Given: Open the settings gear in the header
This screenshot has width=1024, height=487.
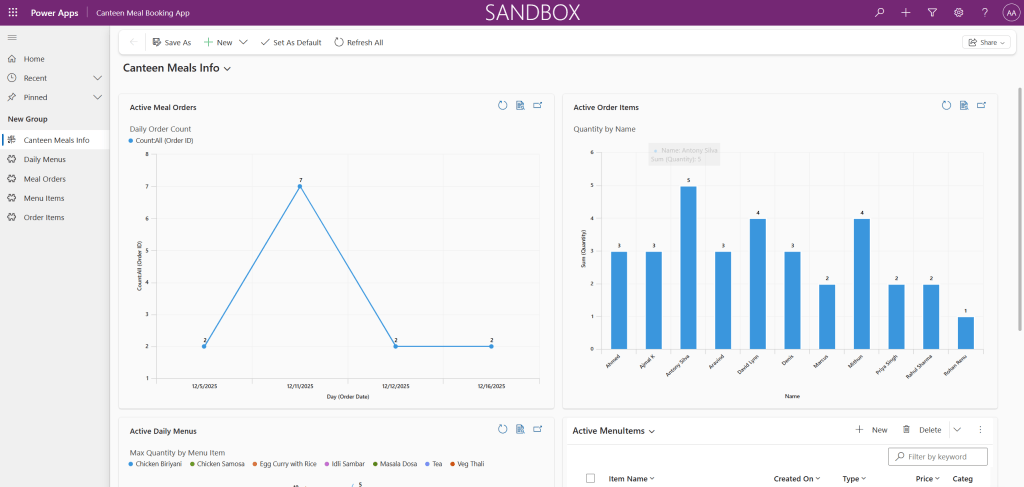Looking at the screenshot, I should coord(958,13).
